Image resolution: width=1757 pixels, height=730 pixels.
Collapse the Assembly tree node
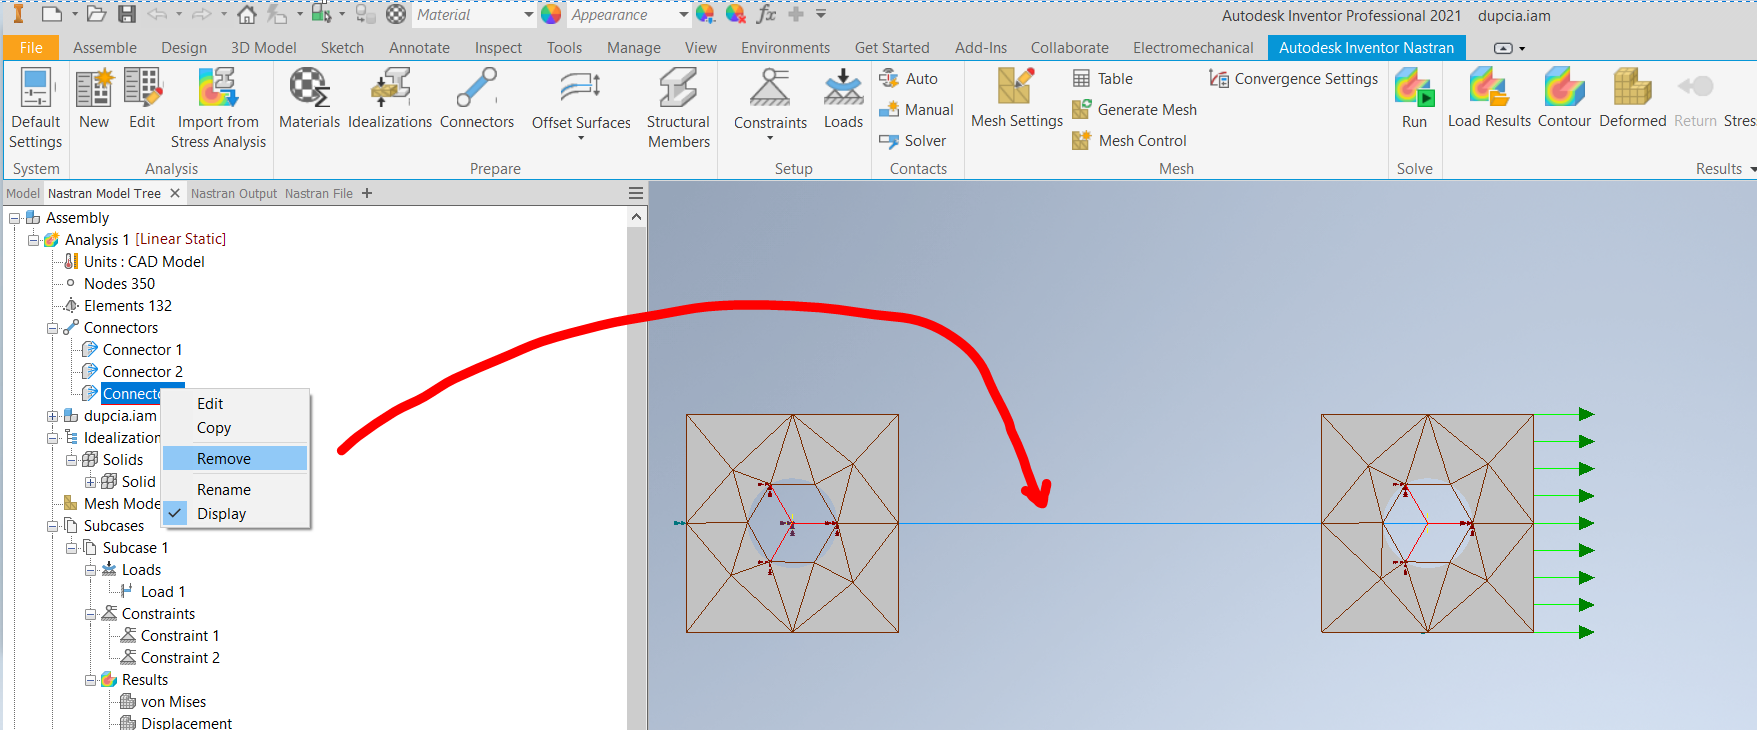tap(15, 218)
